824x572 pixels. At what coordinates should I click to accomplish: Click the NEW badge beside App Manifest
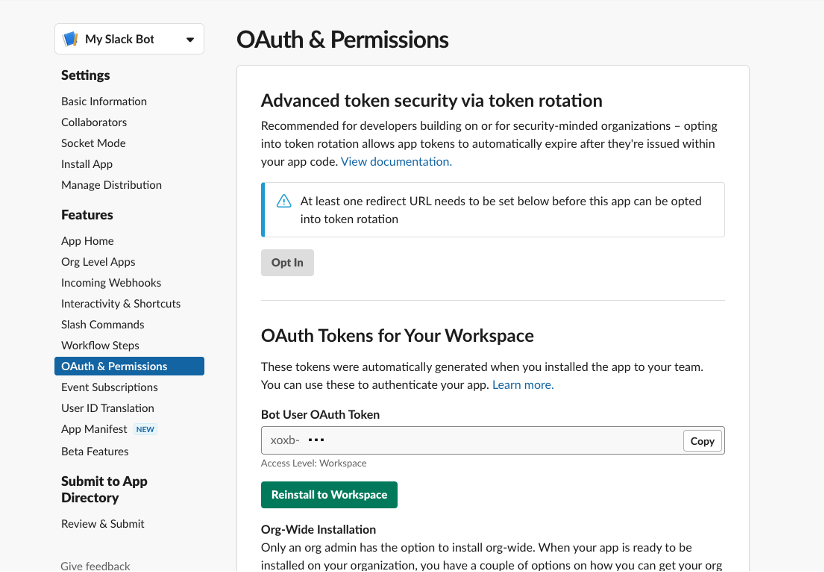click(145, 430)
